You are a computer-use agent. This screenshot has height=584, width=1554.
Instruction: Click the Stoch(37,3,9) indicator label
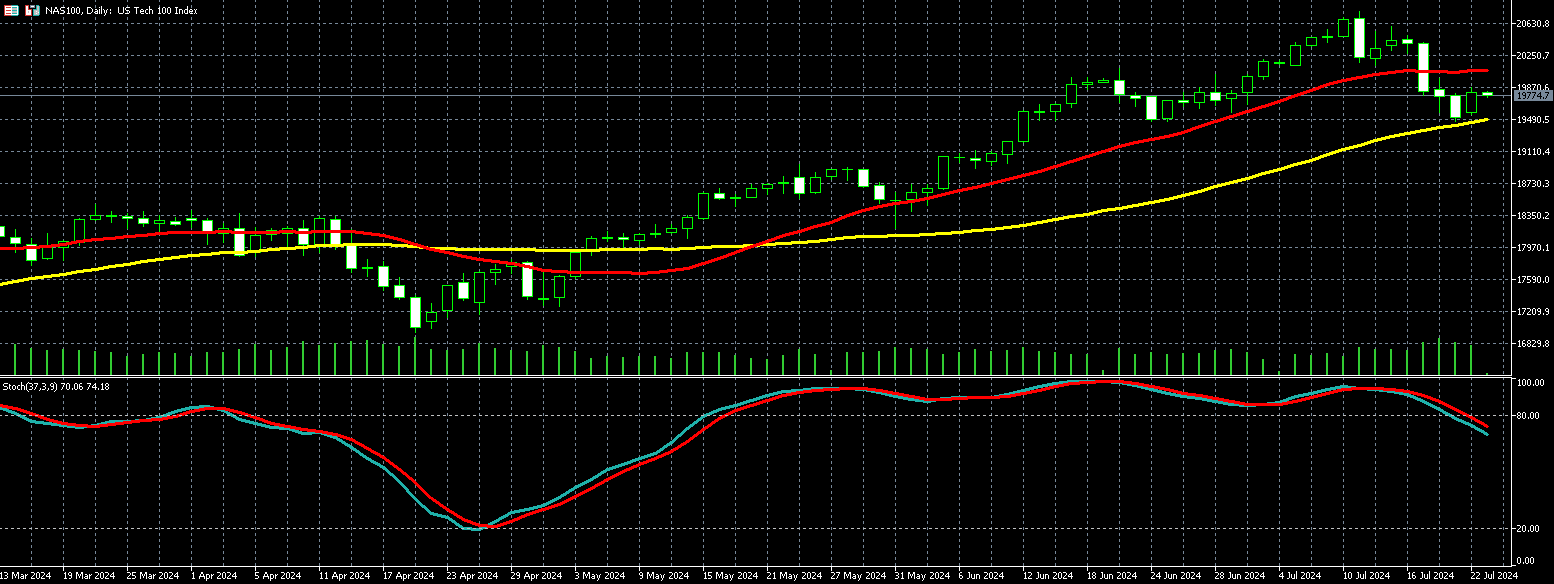tap(56, 386)
